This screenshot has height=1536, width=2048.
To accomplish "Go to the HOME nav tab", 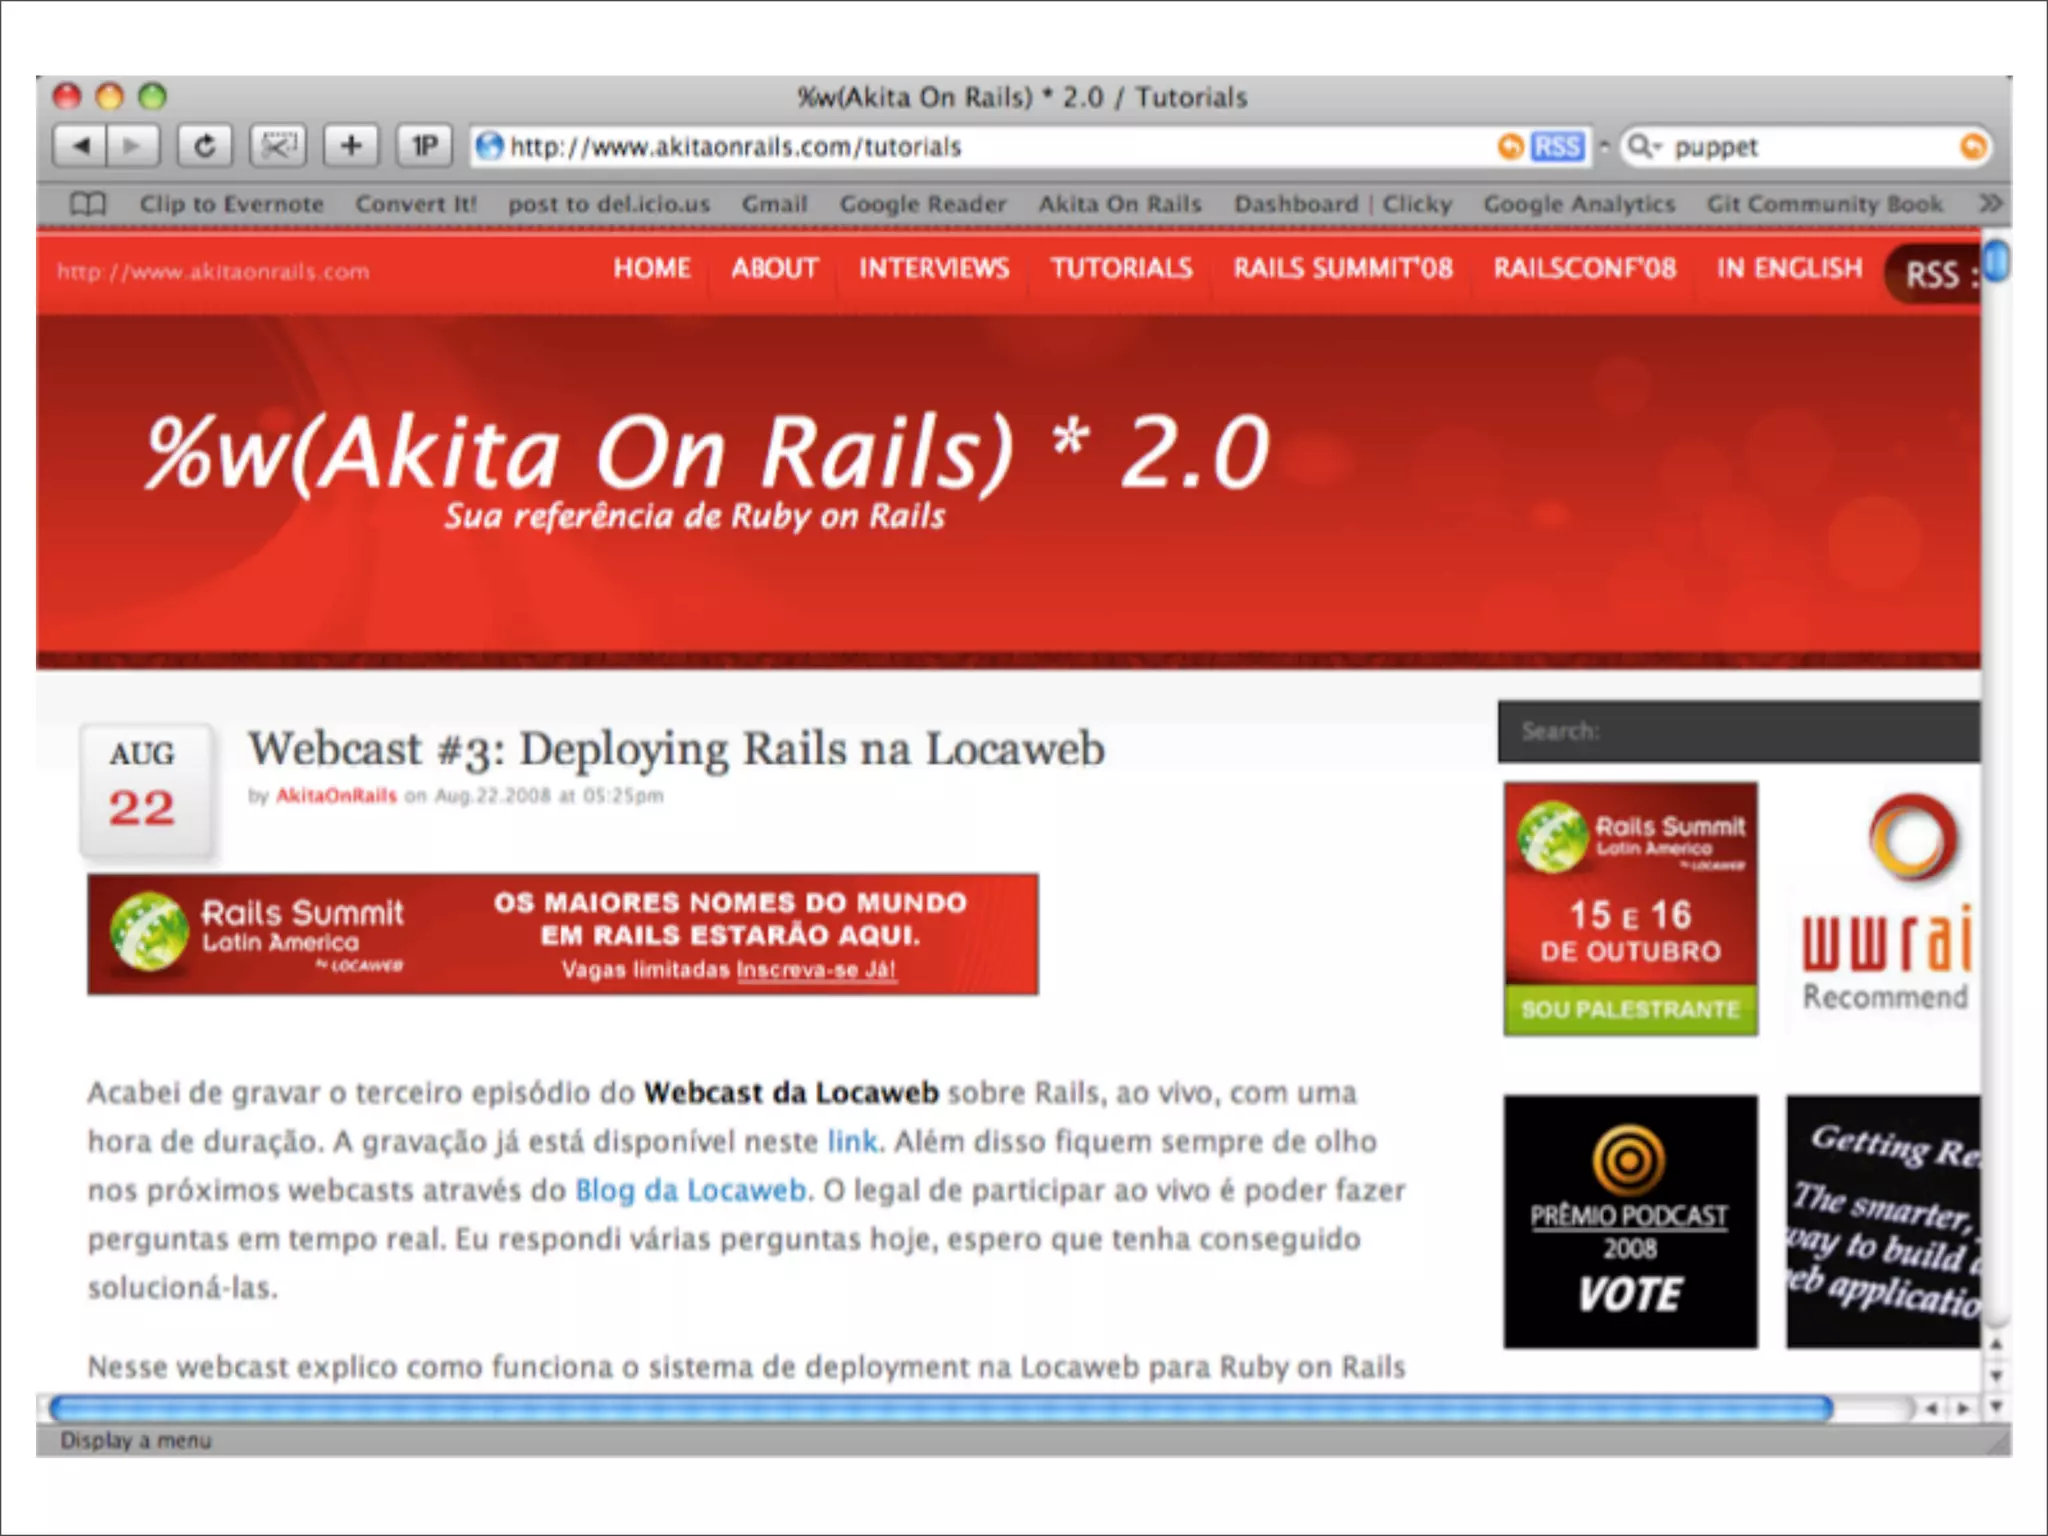I will pyautogui.click(x=652, y=268).
